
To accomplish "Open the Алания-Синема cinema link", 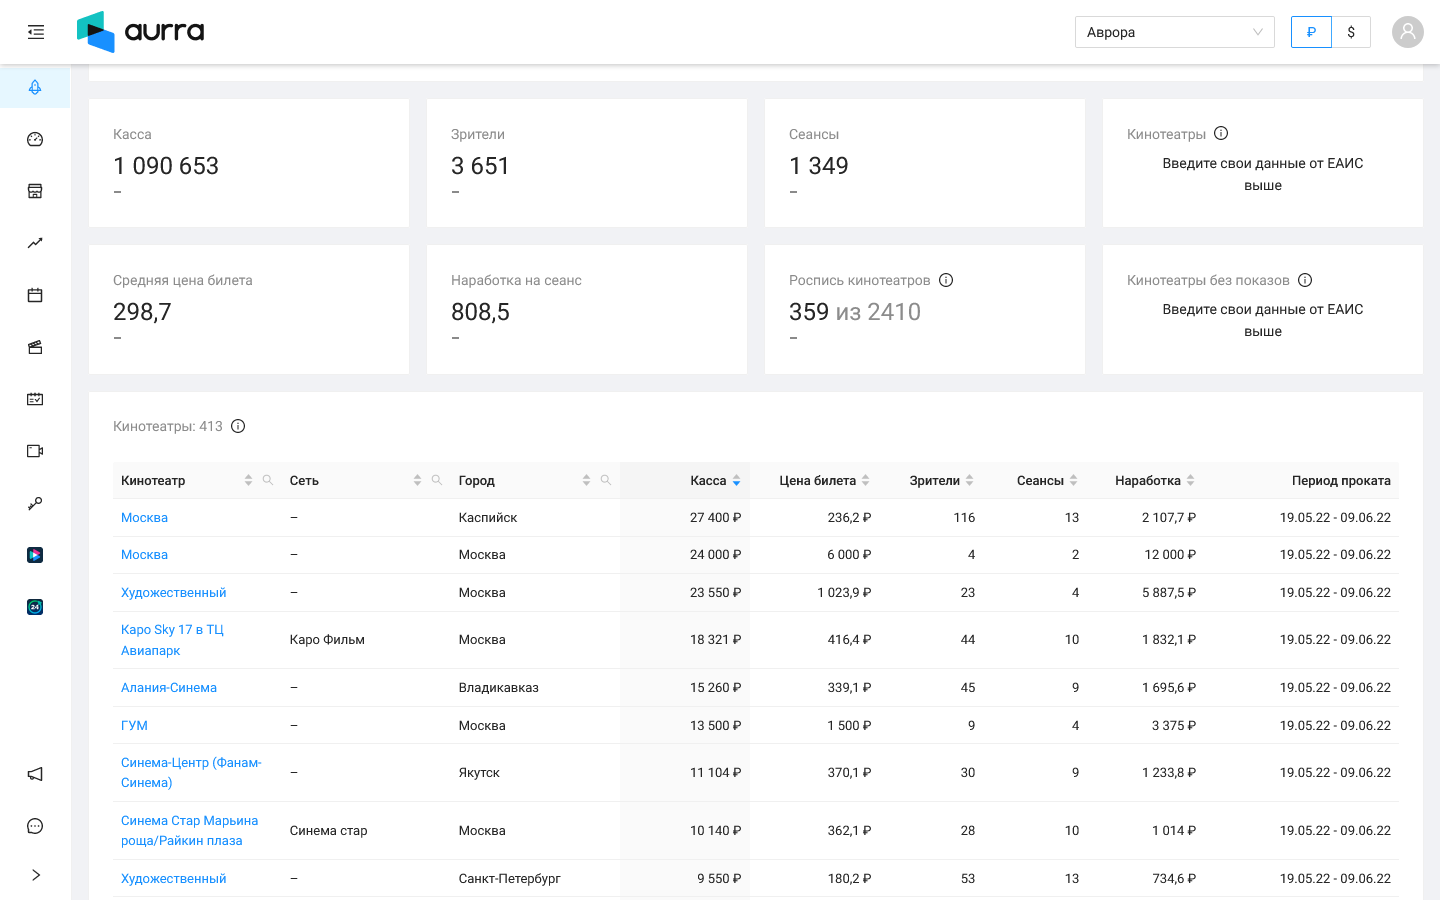I will point(169,688).
